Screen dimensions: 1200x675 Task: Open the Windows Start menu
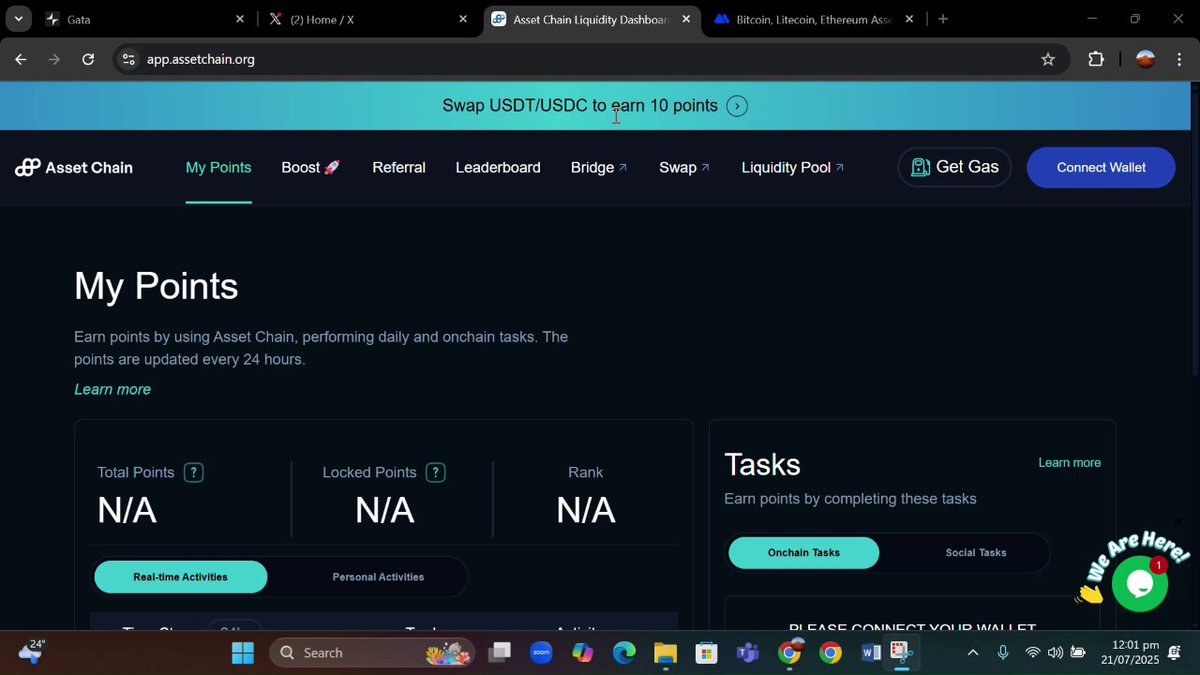[x=243, y=653]
